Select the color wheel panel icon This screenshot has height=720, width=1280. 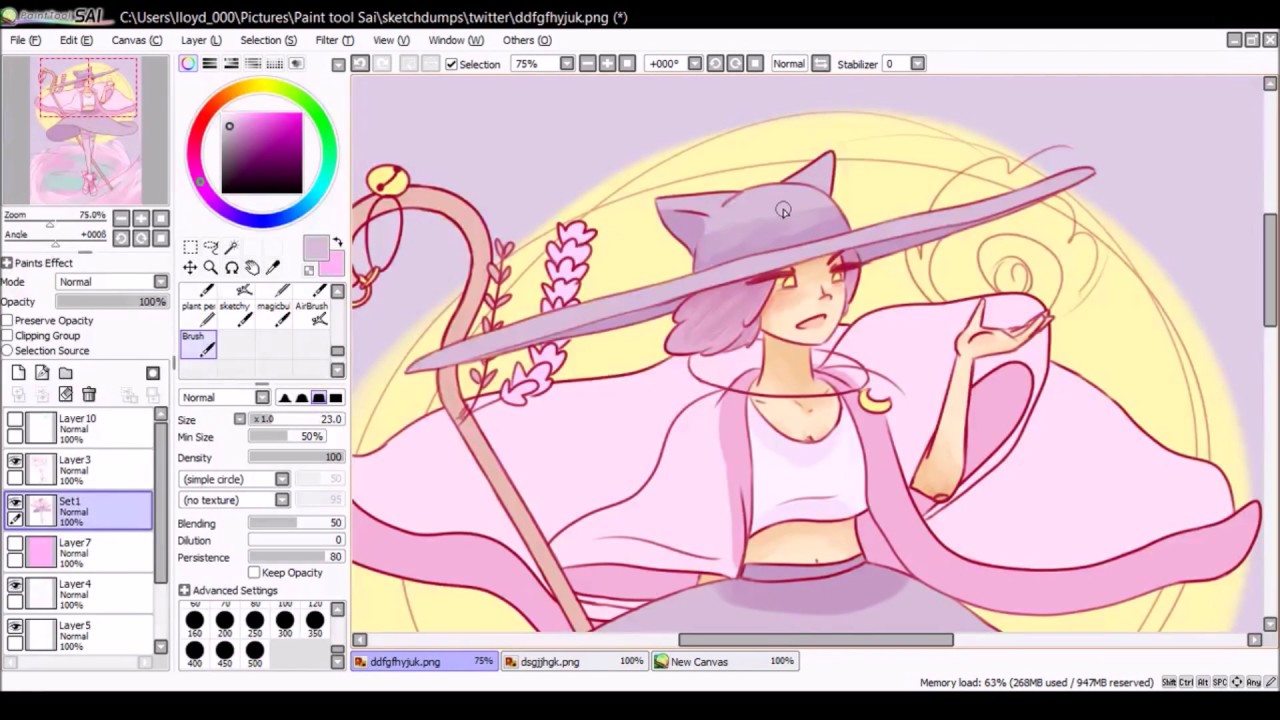tap(188, 63)
